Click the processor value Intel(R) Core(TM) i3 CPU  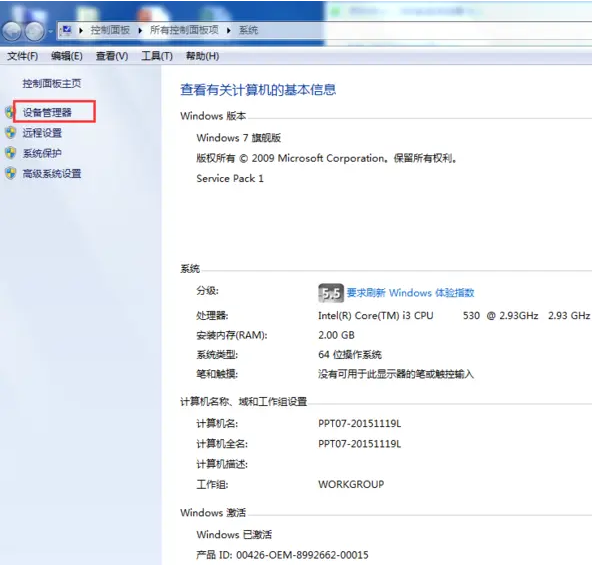point(376,316)
